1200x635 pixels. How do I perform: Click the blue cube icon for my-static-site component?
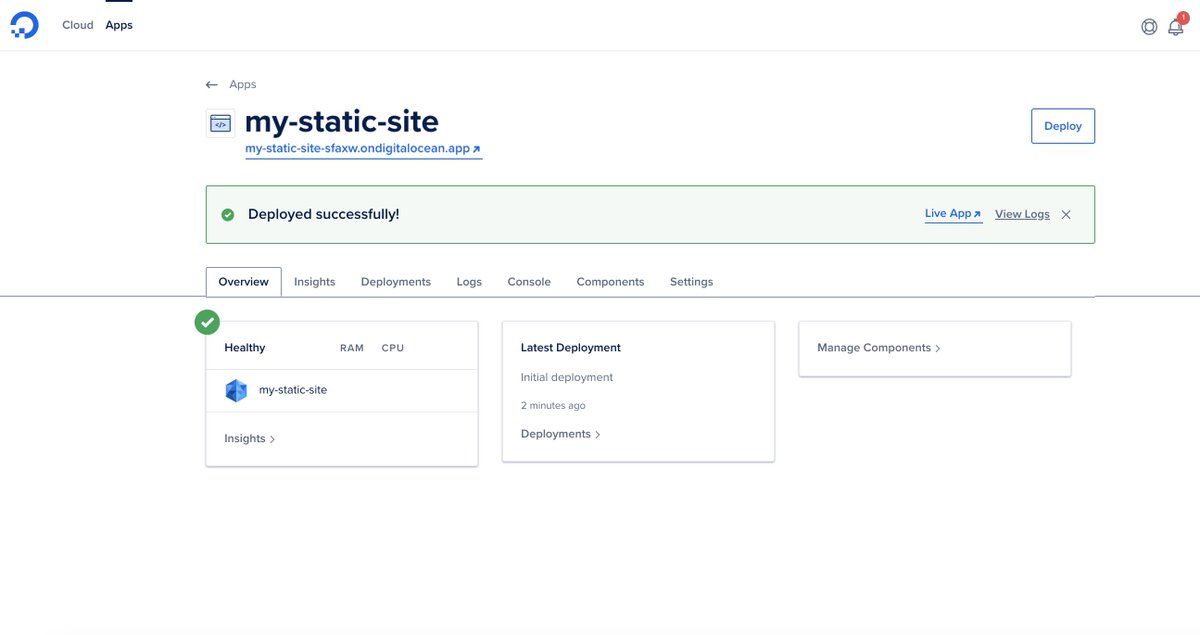235,389
